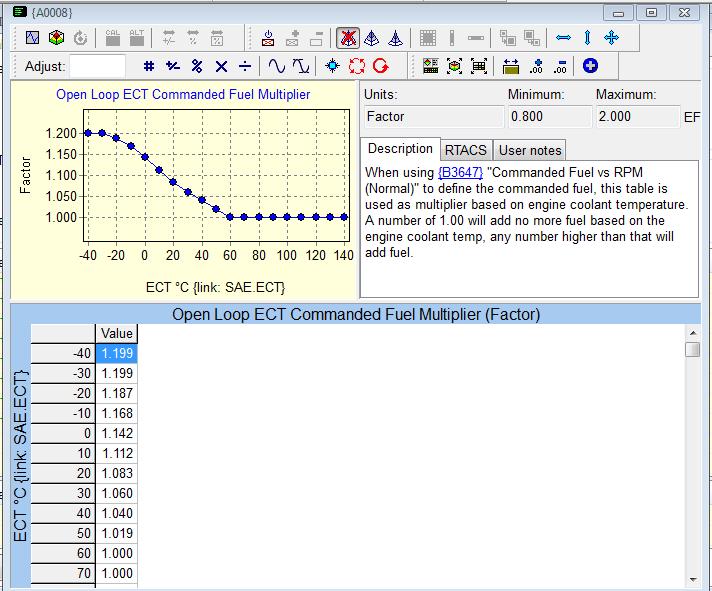
Task: Select the 1.040 value cell
Action: (117, 513)
